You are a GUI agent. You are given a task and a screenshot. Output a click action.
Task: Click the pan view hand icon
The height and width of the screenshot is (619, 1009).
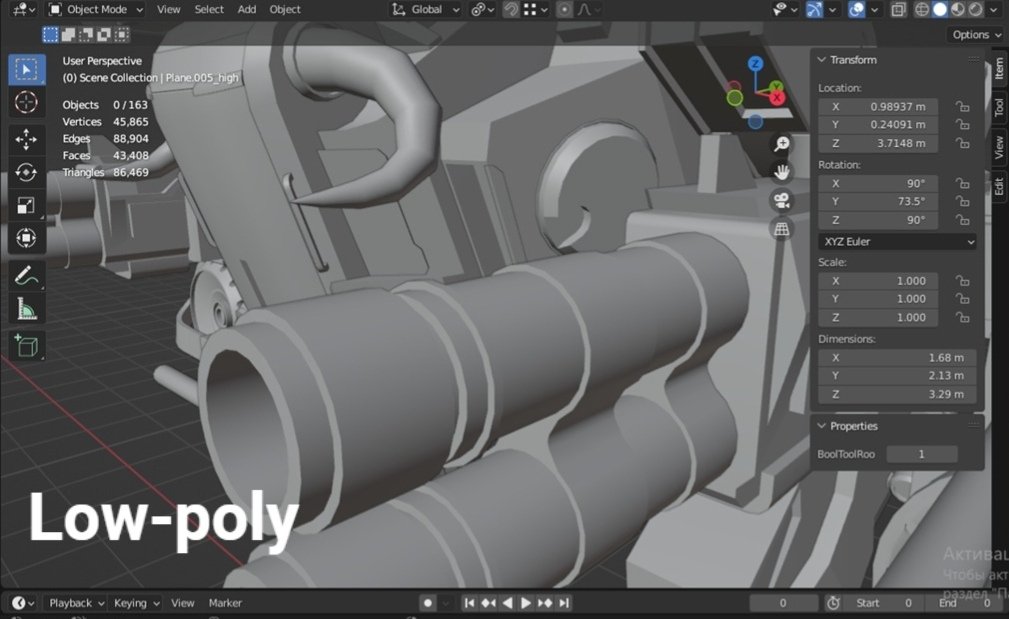pyautogui.click(x=782, y=172)
